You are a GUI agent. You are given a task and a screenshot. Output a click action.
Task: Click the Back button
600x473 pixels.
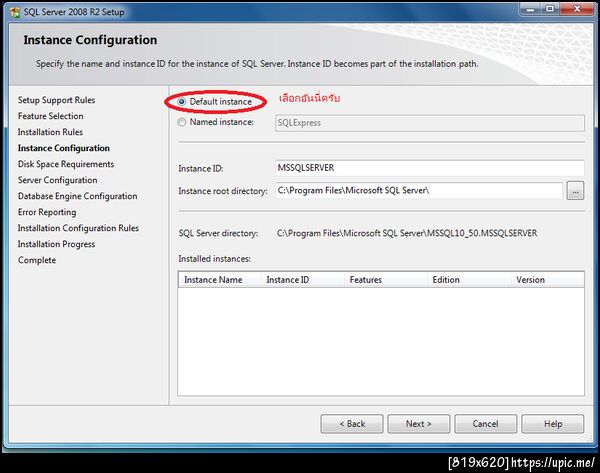[x=352, y=424]
